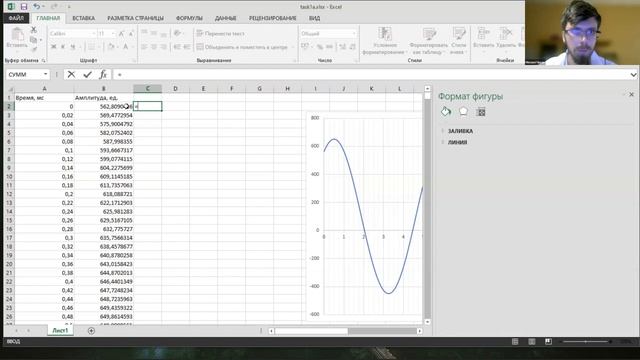640x360 pixels.
Task: Click the Wrap Text (Перенести текст) icon
Action: tap(200, 33)
